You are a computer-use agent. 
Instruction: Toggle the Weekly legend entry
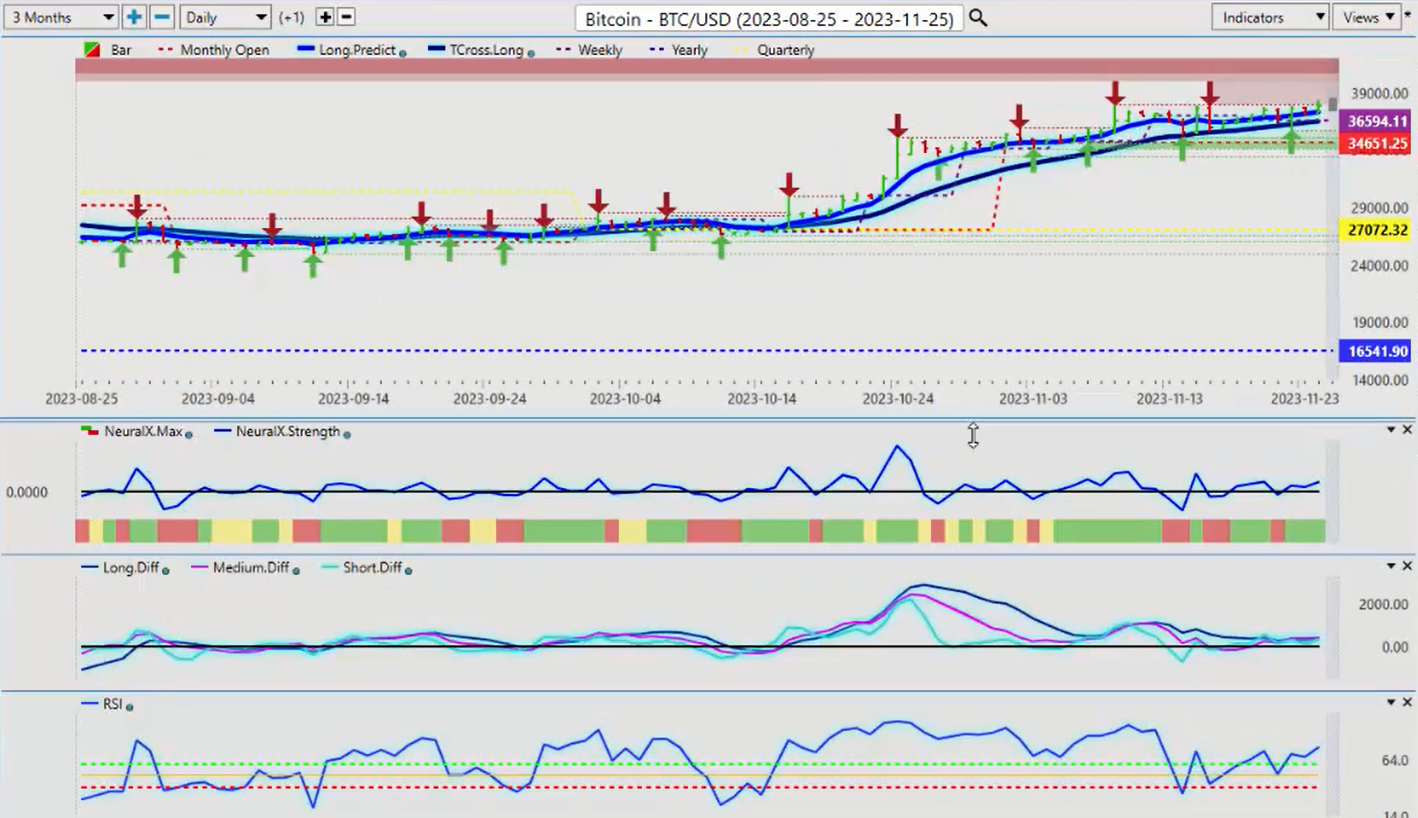[x=599, y=49]
